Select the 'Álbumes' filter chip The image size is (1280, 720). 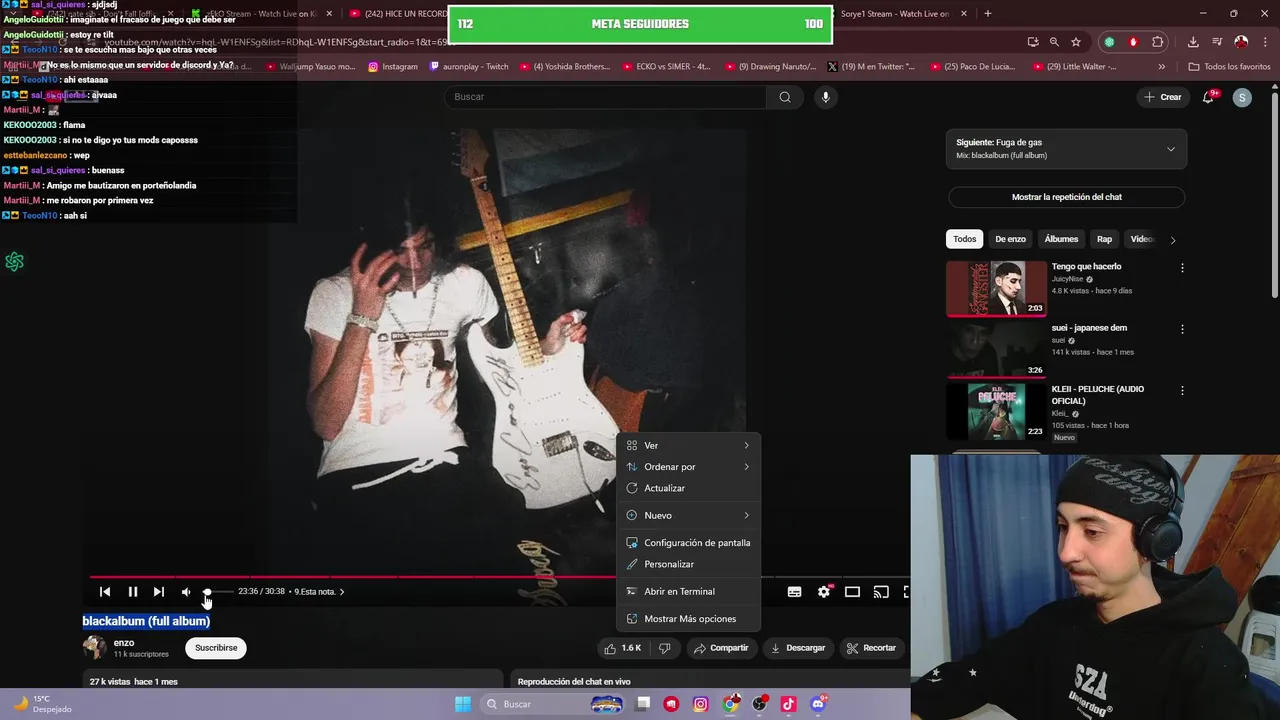(x=1061, y=239)
